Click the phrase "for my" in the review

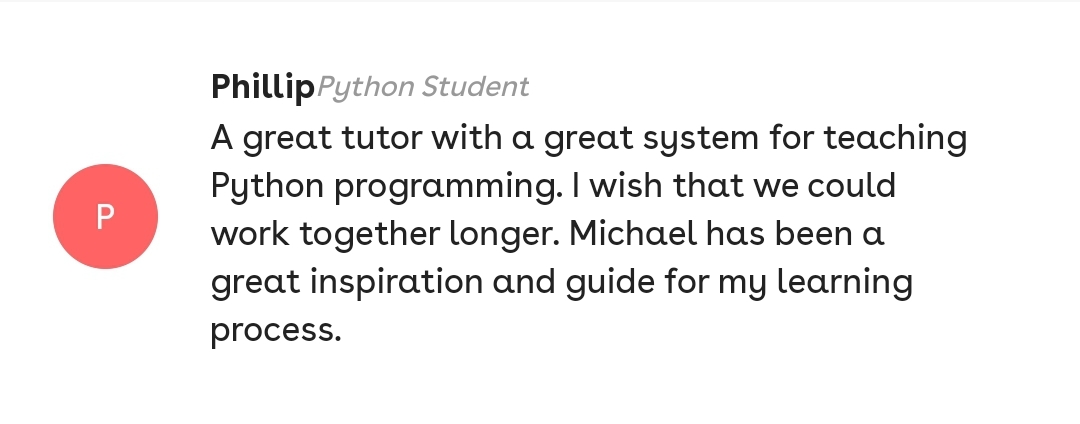point(718,283)
